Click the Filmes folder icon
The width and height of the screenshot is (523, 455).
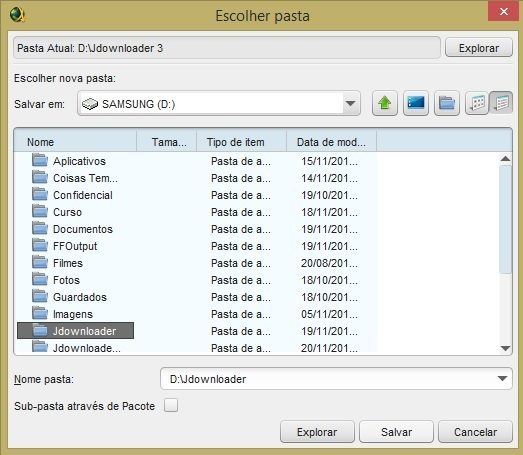click(x=40, y=263)
